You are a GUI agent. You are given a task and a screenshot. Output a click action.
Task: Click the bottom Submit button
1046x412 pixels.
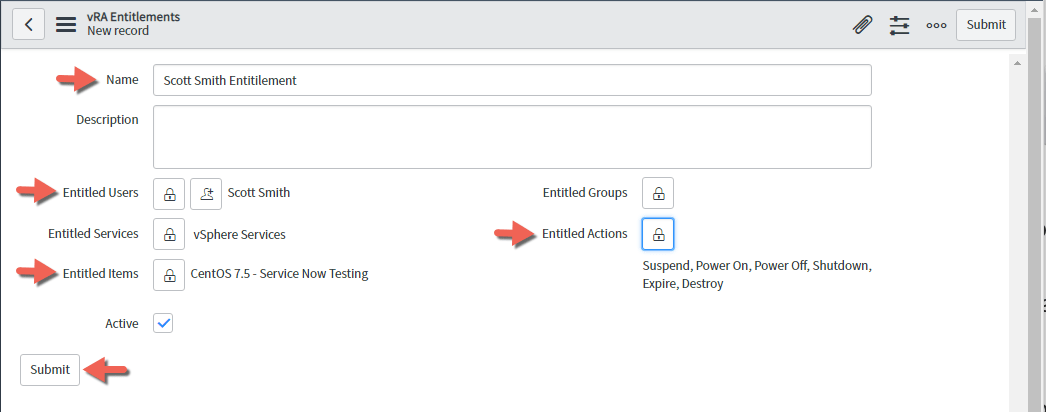(50, 370)
